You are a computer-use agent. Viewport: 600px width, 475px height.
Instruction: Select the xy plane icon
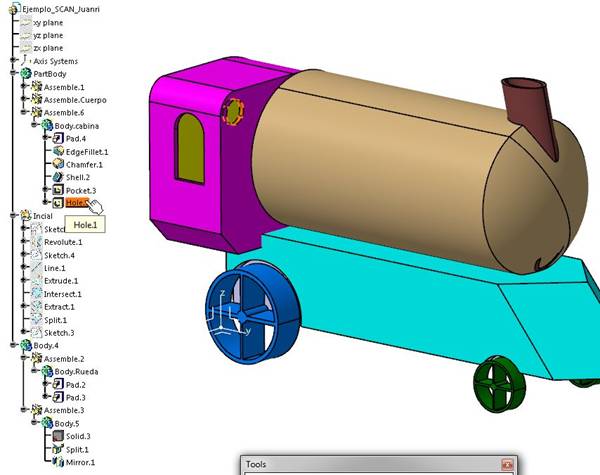point(25,21)
